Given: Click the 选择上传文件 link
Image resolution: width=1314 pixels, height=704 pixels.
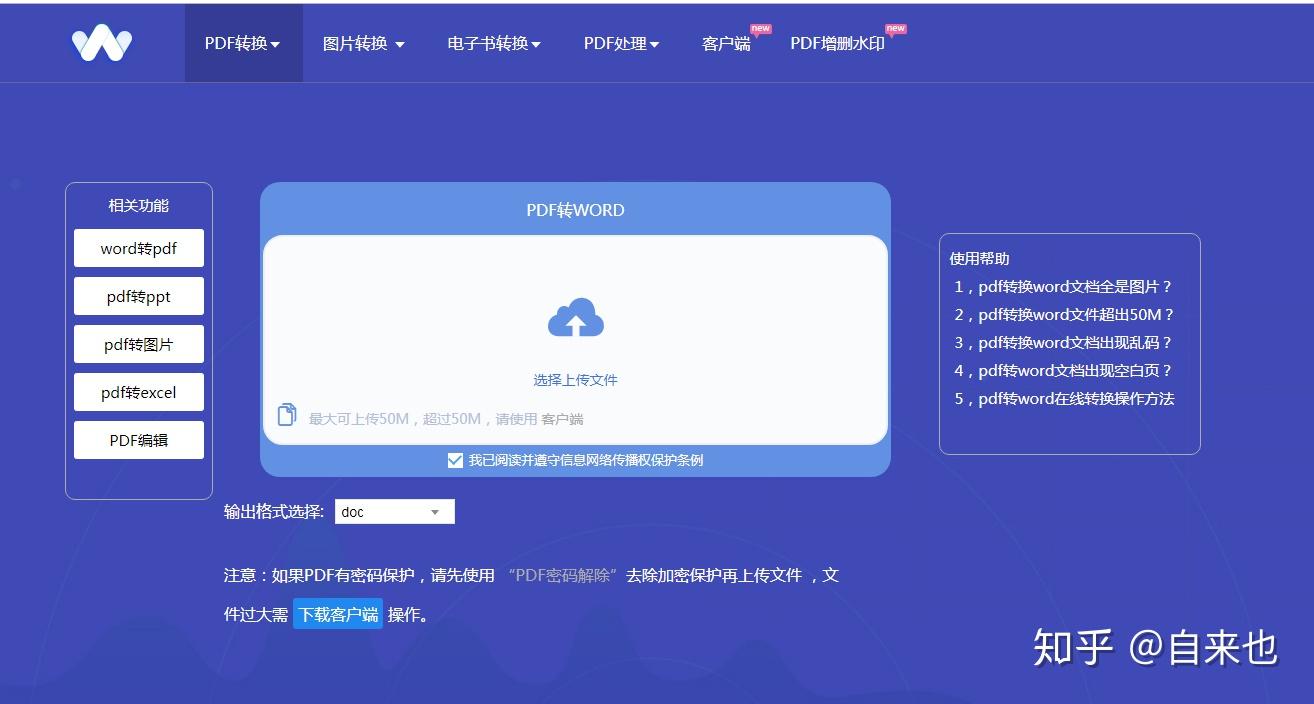Looking at the screenshot, I should click(576, 380).
